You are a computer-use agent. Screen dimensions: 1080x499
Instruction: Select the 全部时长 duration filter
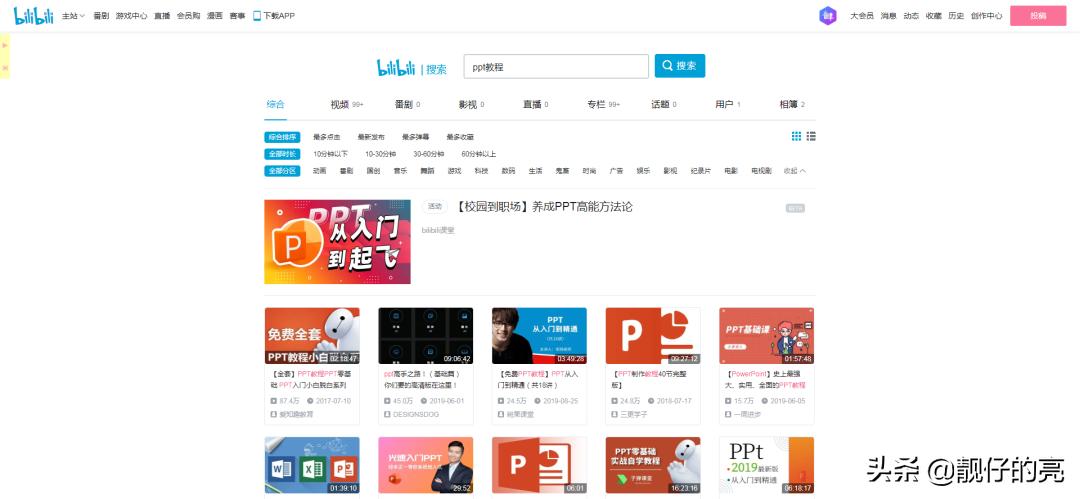point(282,154)
